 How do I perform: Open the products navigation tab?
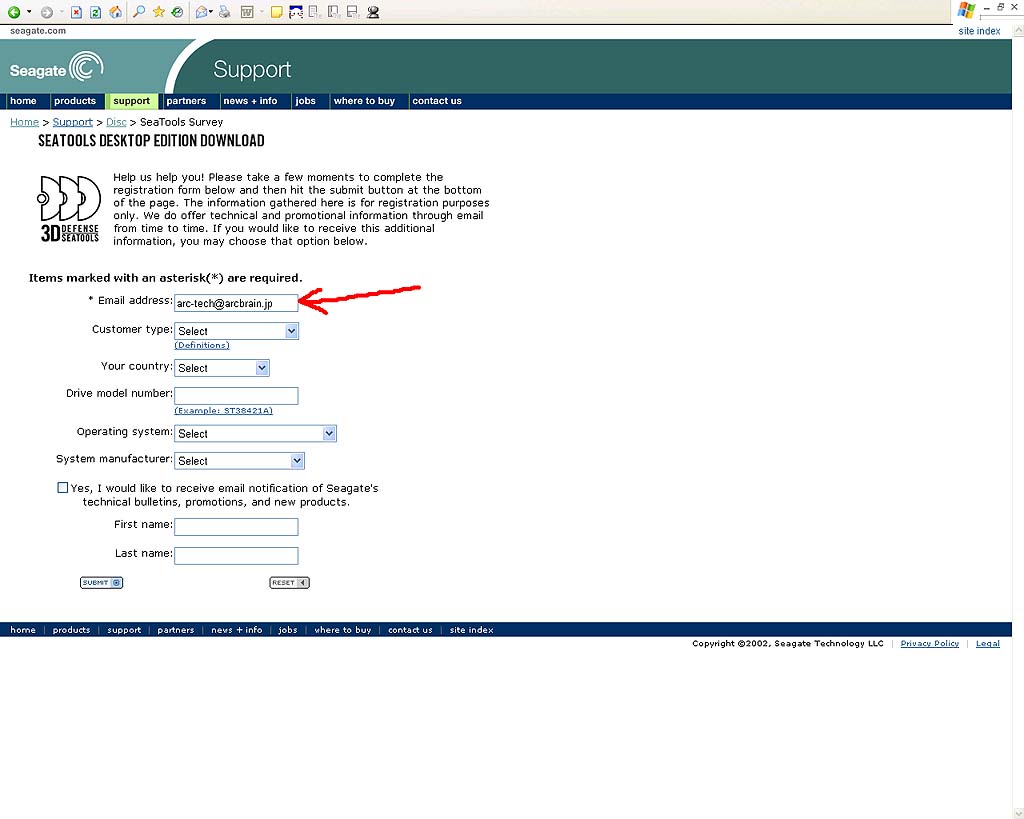coord(75,101)
